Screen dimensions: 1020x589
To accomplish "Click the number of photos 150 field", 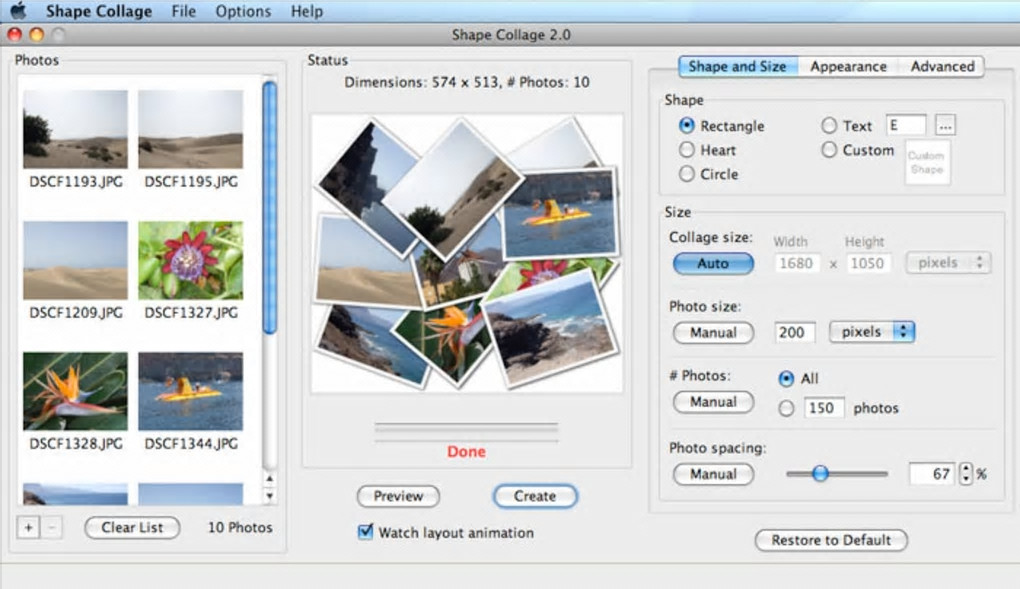I will (x=824, y=407).
